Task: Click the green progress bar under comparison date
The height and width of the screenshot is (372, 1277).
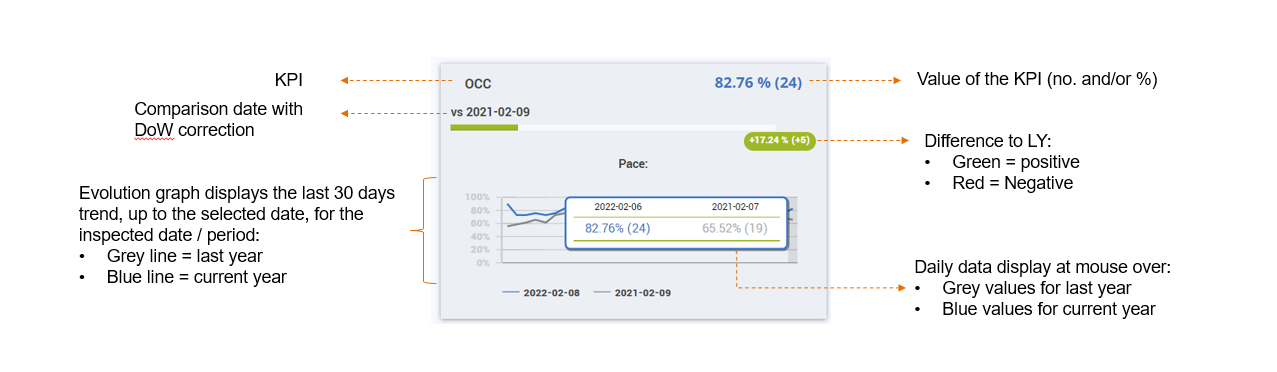Action: [x=484, y=127]
